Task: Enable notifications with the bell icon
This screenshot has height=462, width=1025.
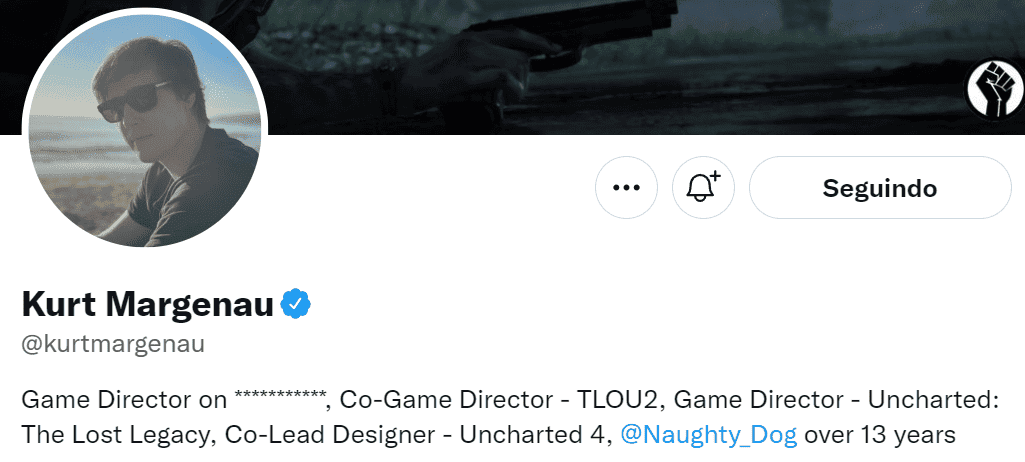Action: pos(703,188)
